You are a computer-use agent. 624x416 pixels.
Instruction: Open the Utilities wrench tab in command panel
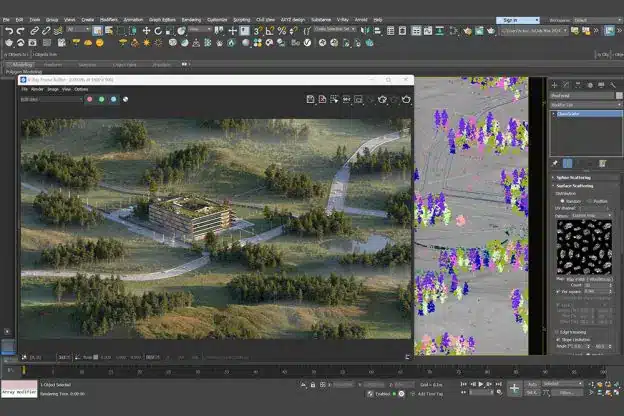613,85
